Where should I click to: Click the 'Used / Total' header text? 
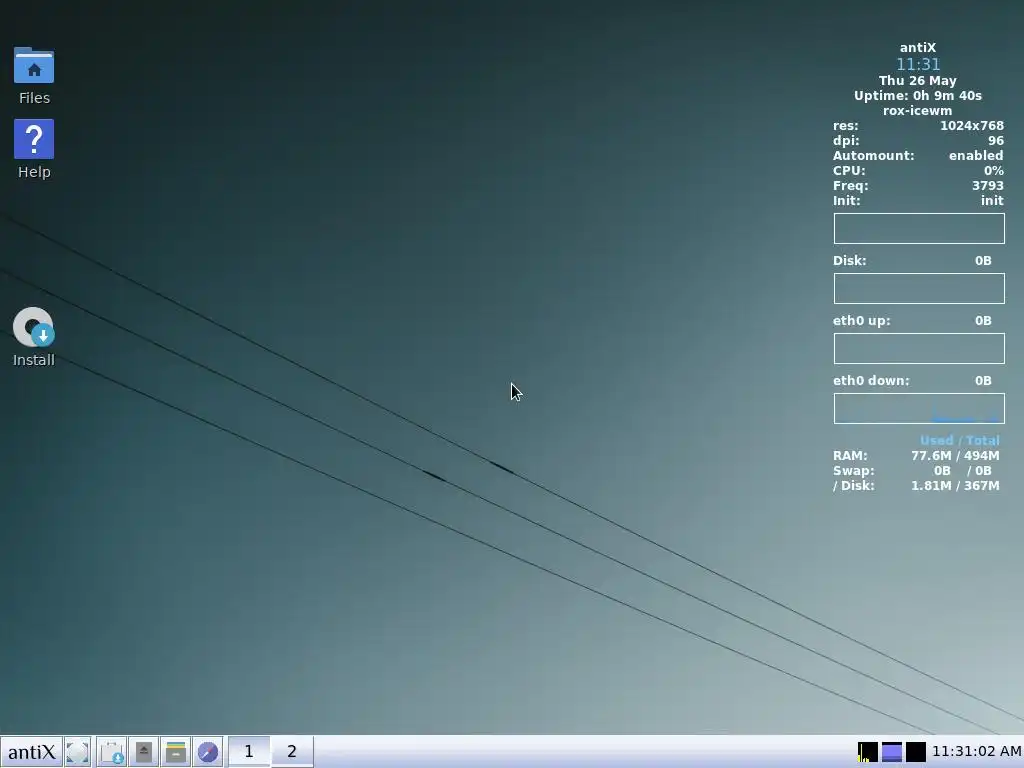959,440
